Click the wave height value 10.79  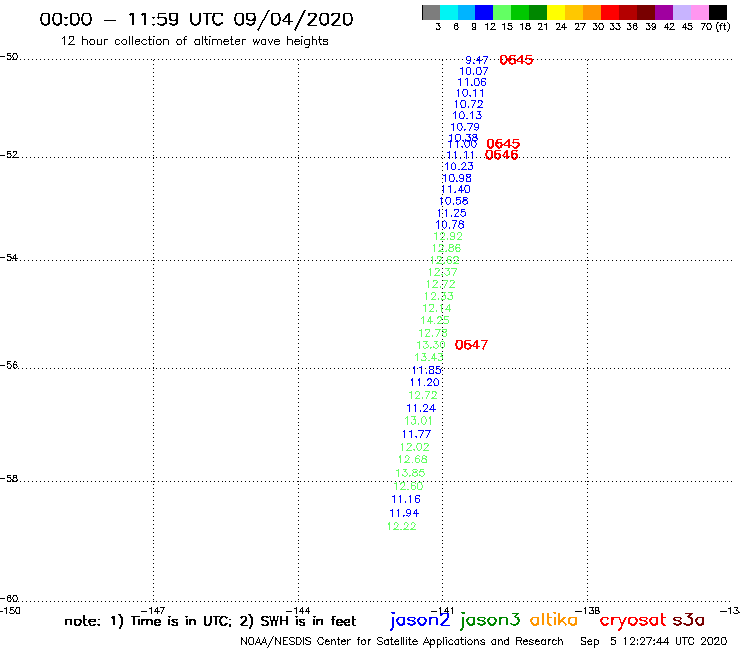point(465,127)
